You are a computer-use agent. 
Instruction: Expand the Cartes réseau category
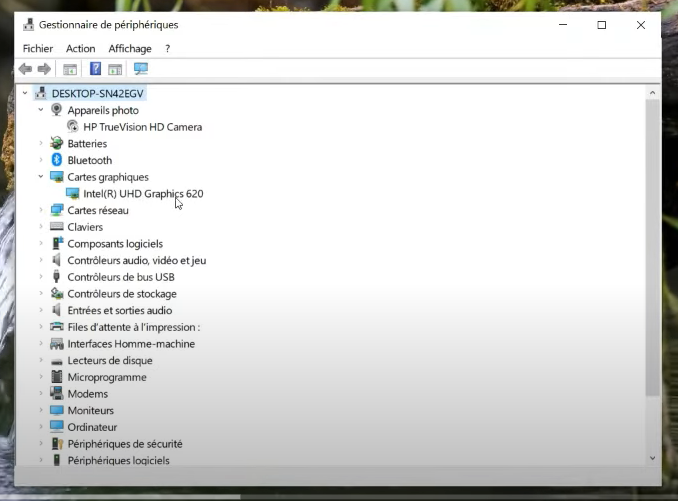pos(41,211)
